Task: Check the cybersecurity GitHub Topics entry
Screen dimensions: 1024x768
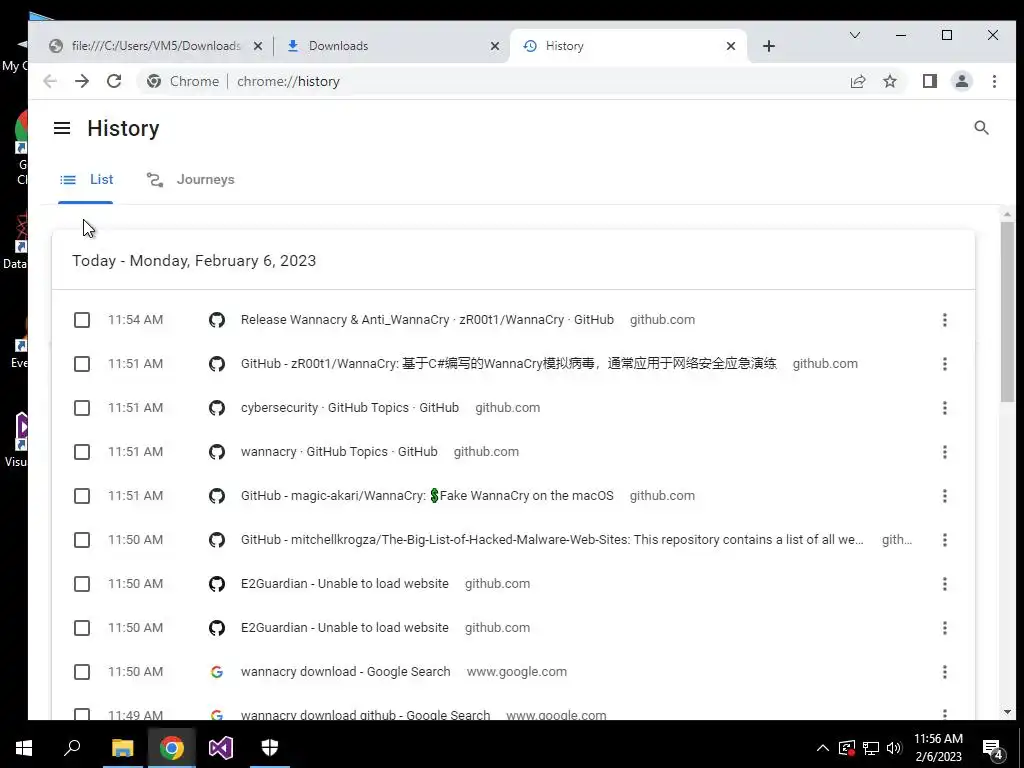Action: tap(82, 408)
